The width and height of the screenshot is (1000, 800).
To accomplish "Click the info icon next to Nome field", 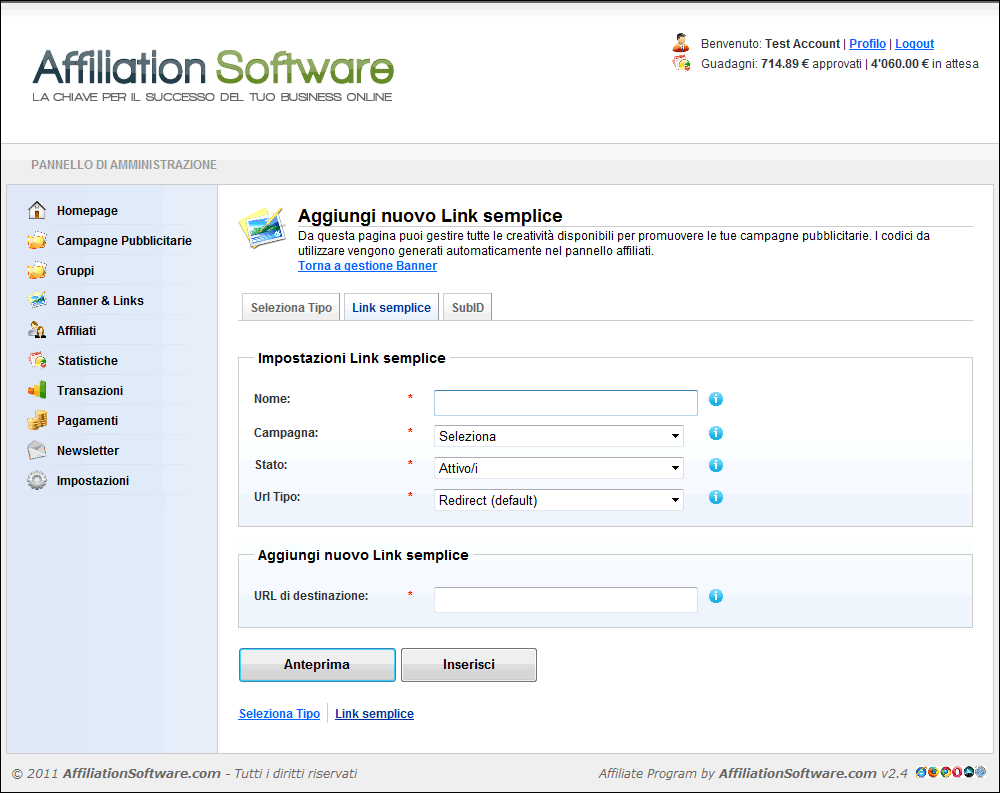I will pyautogui.click(x=716, y=399).
